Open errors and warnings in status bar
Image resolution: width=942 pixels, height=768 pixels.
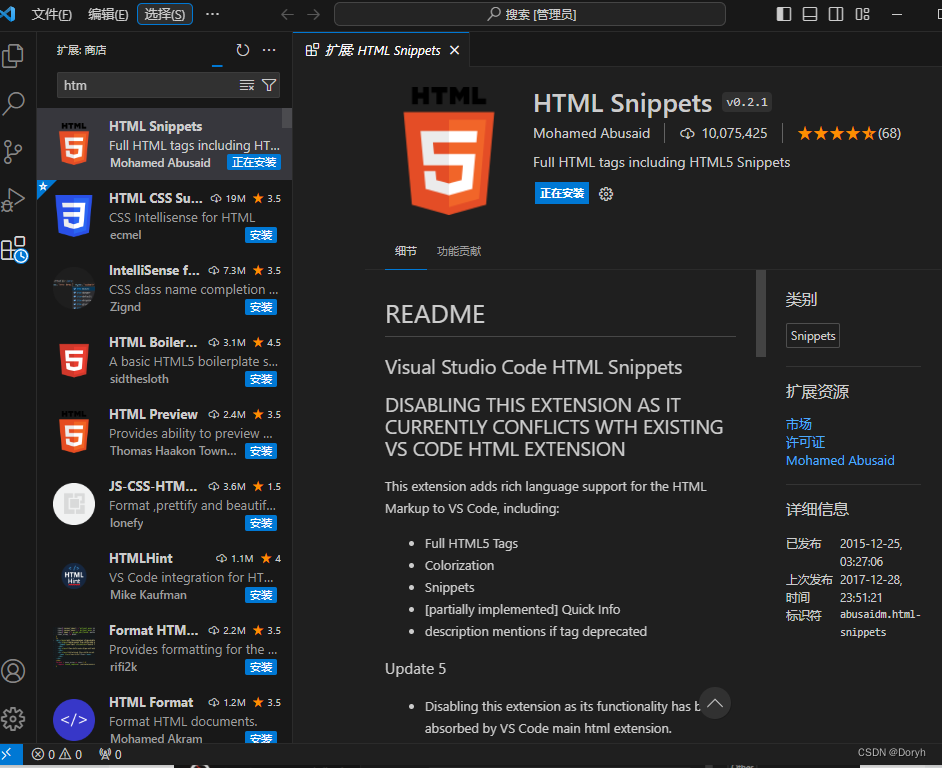(57, 754)
